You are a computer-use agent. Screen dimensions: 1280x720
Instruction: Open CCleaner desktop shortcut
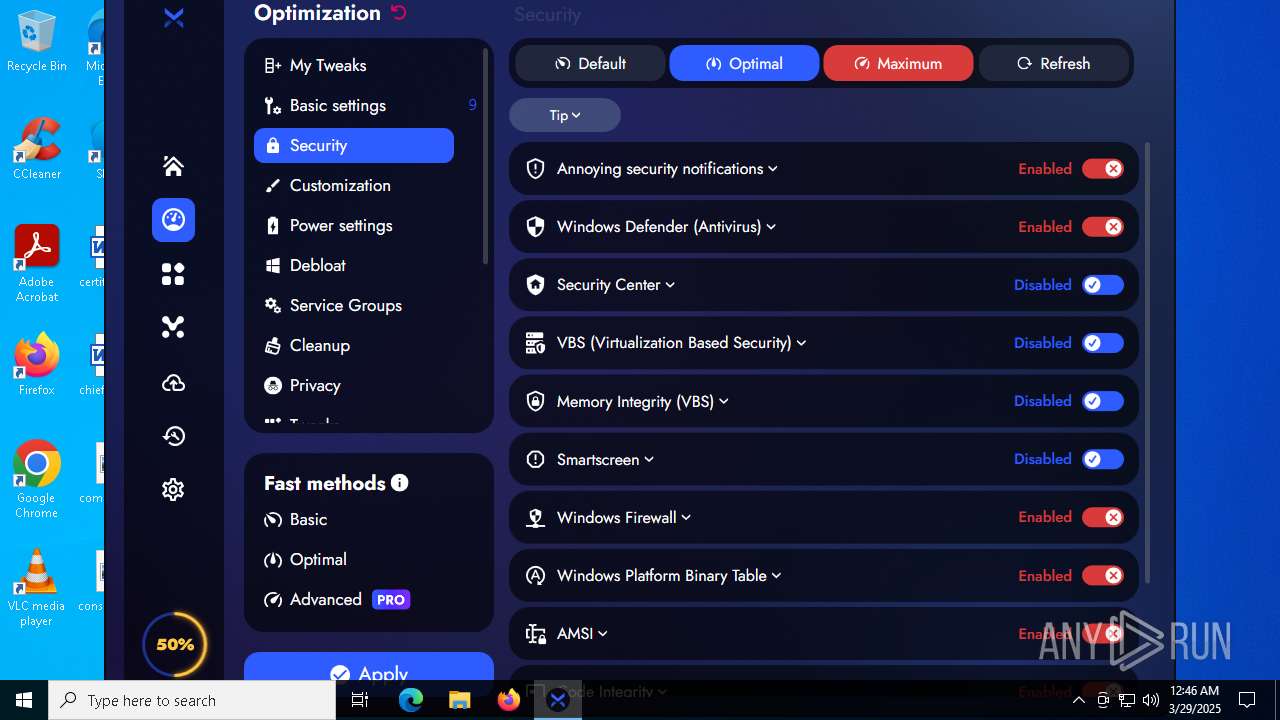pos(37,148)
